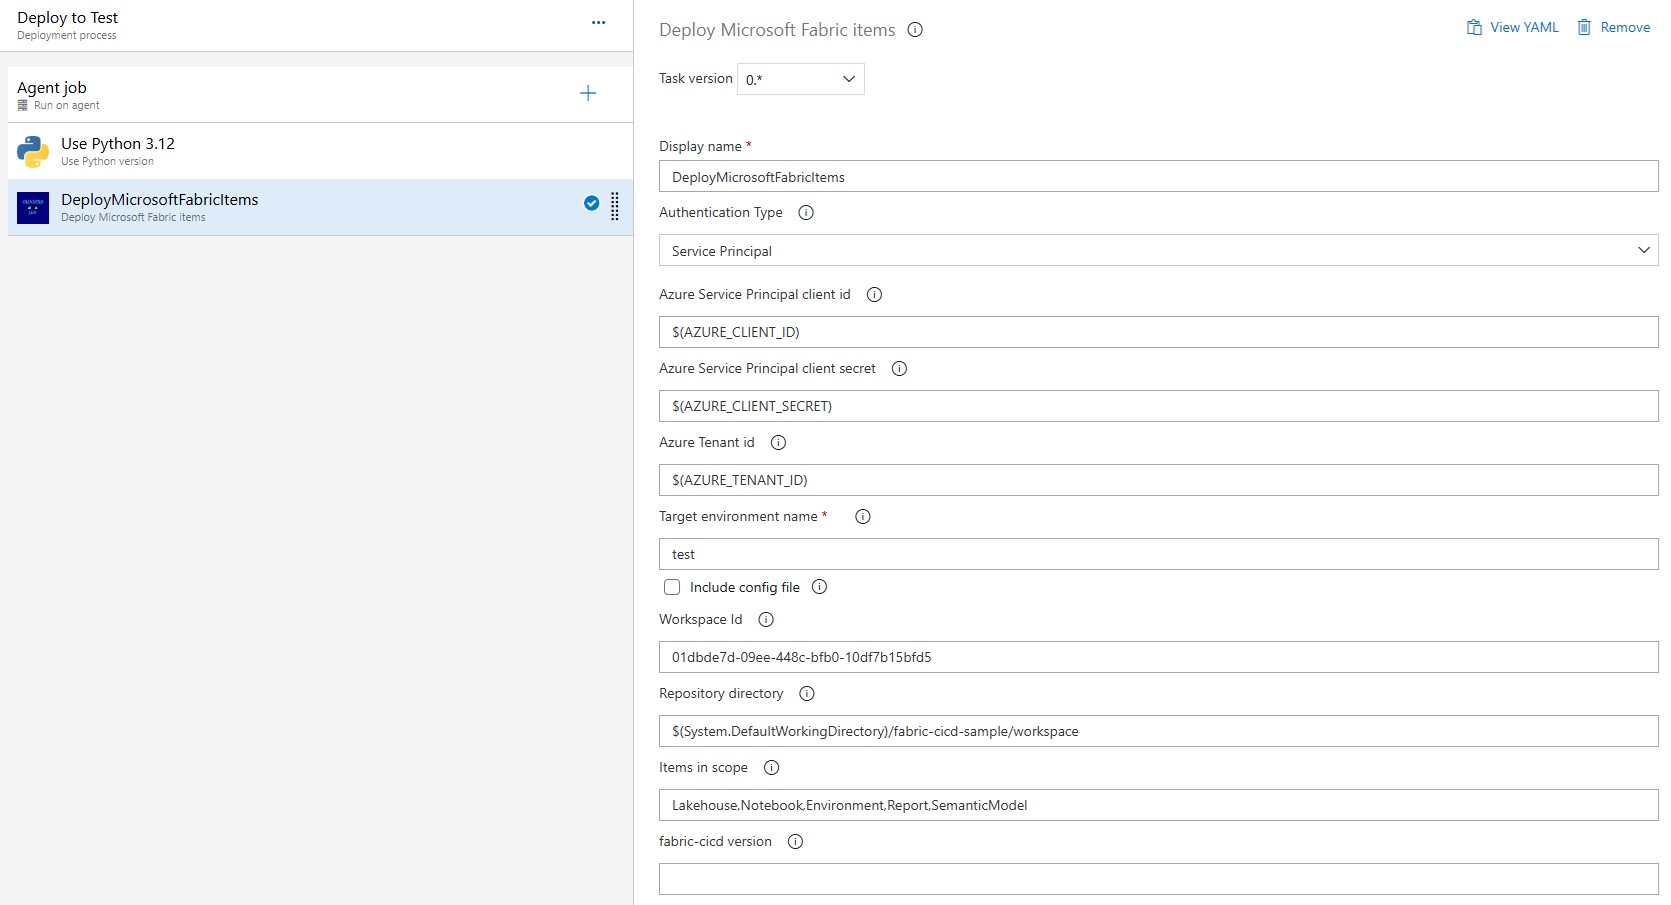Click the Python logo on Use Python 3.12
The height and width of the screenshot is (905, 1671).
pos(32,151)
